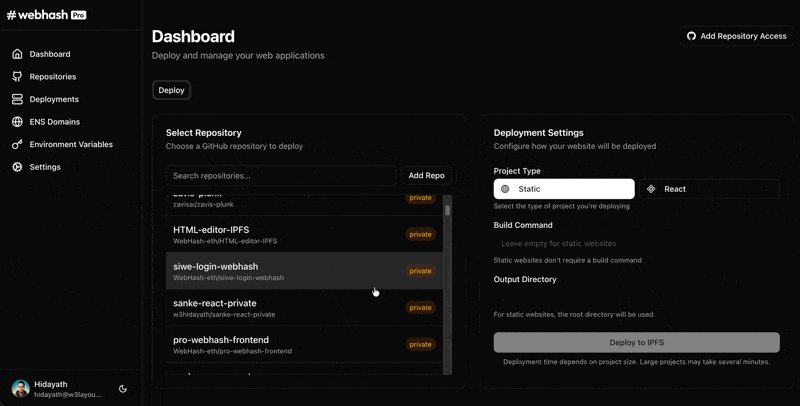Image resolution: width=800 pixels, height=406 pixels.
Task: Select HTML-editor-IPFS repository
Action: coord(305,234)
